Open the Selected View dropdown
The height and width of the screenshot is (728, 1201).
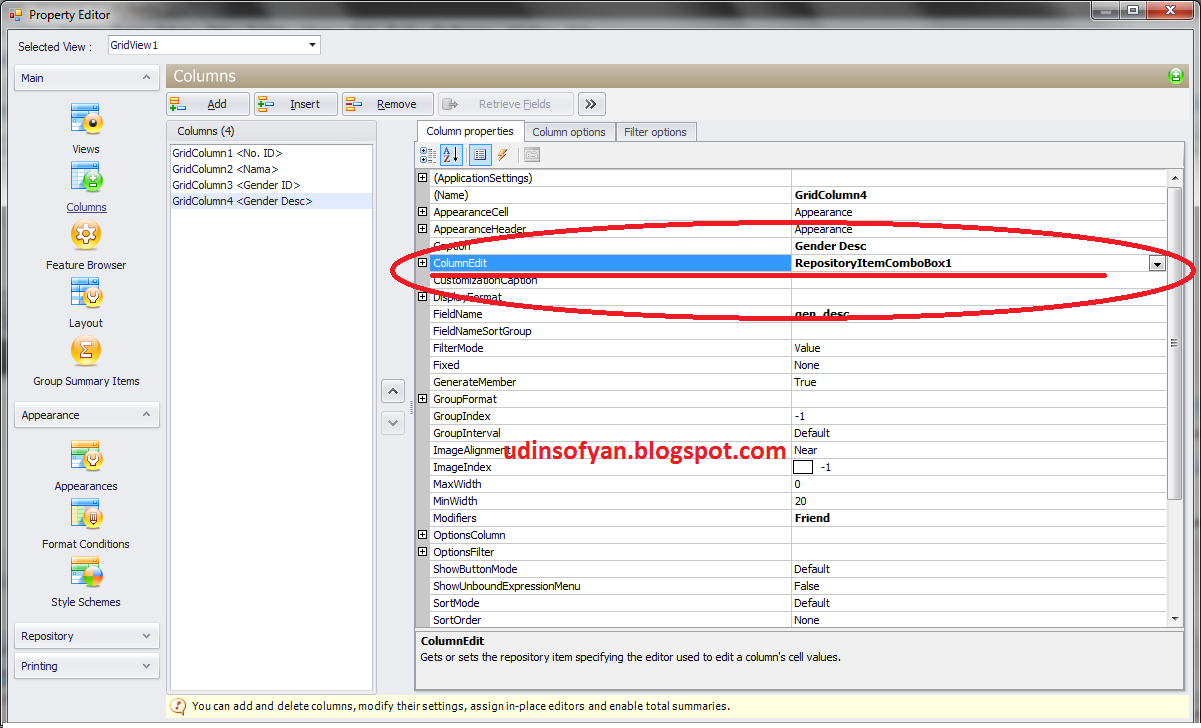coord(313,45)
